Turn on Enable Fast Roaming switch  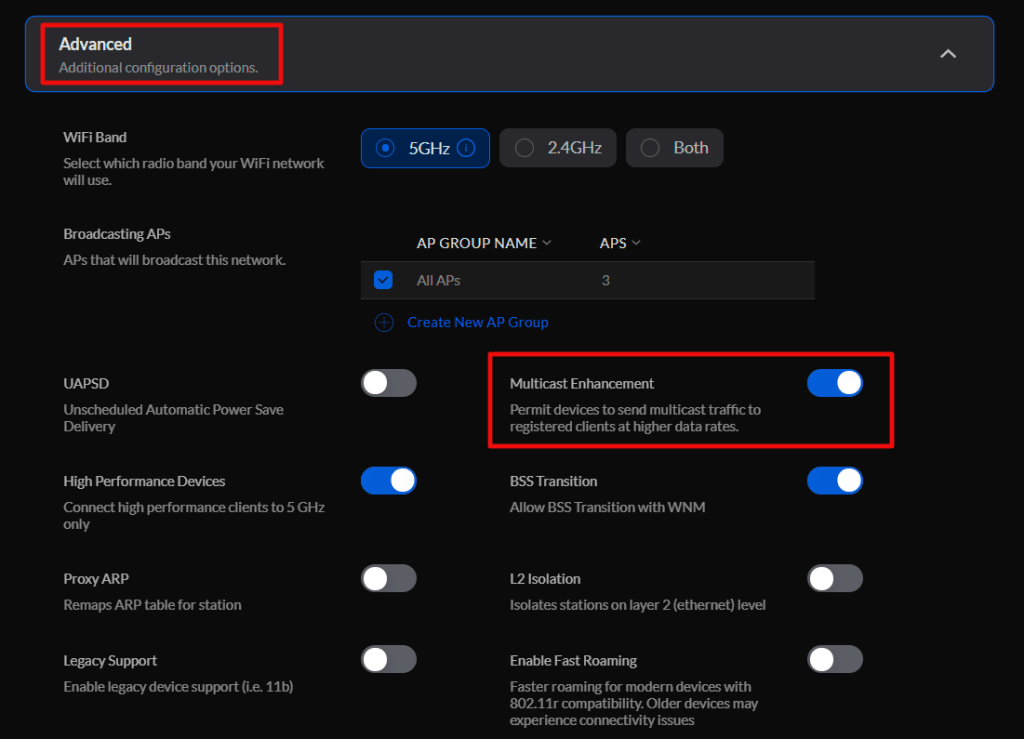click(x=834, y=660)
